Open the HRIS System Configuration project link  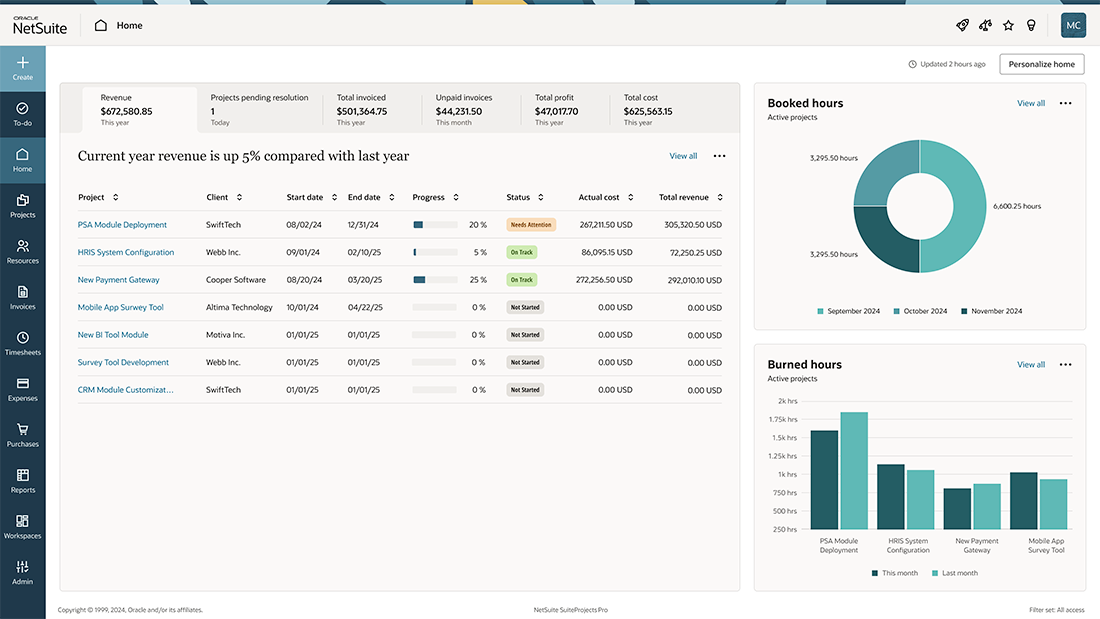(125, 252)
